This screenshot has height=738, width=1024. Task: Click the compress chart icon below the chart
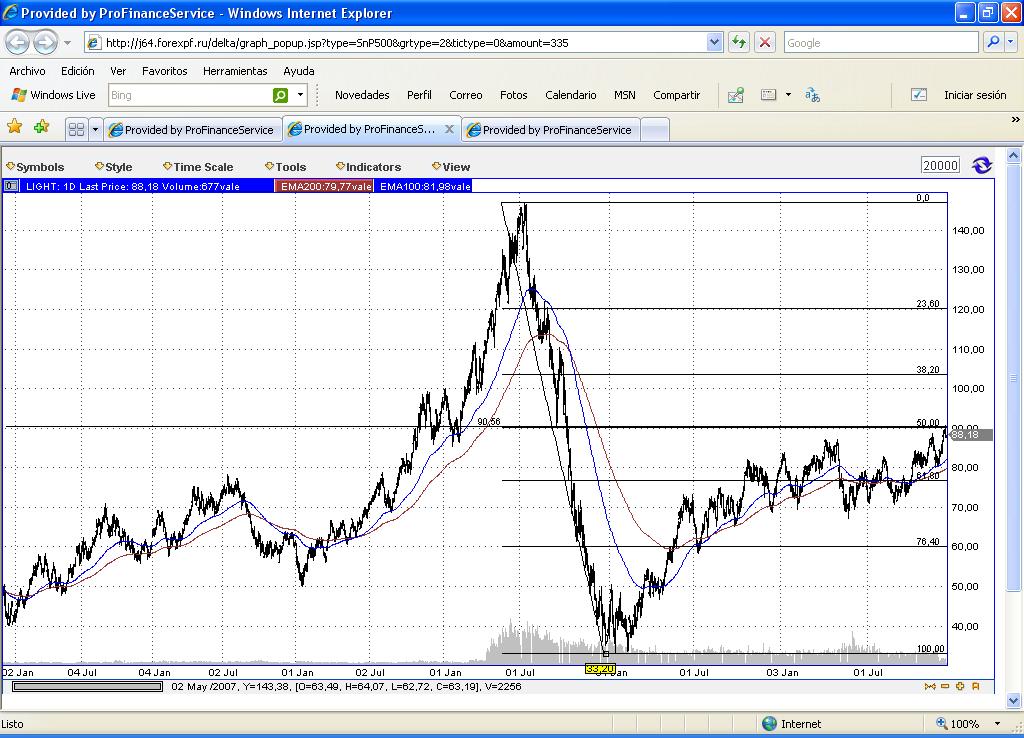[930, 686]
